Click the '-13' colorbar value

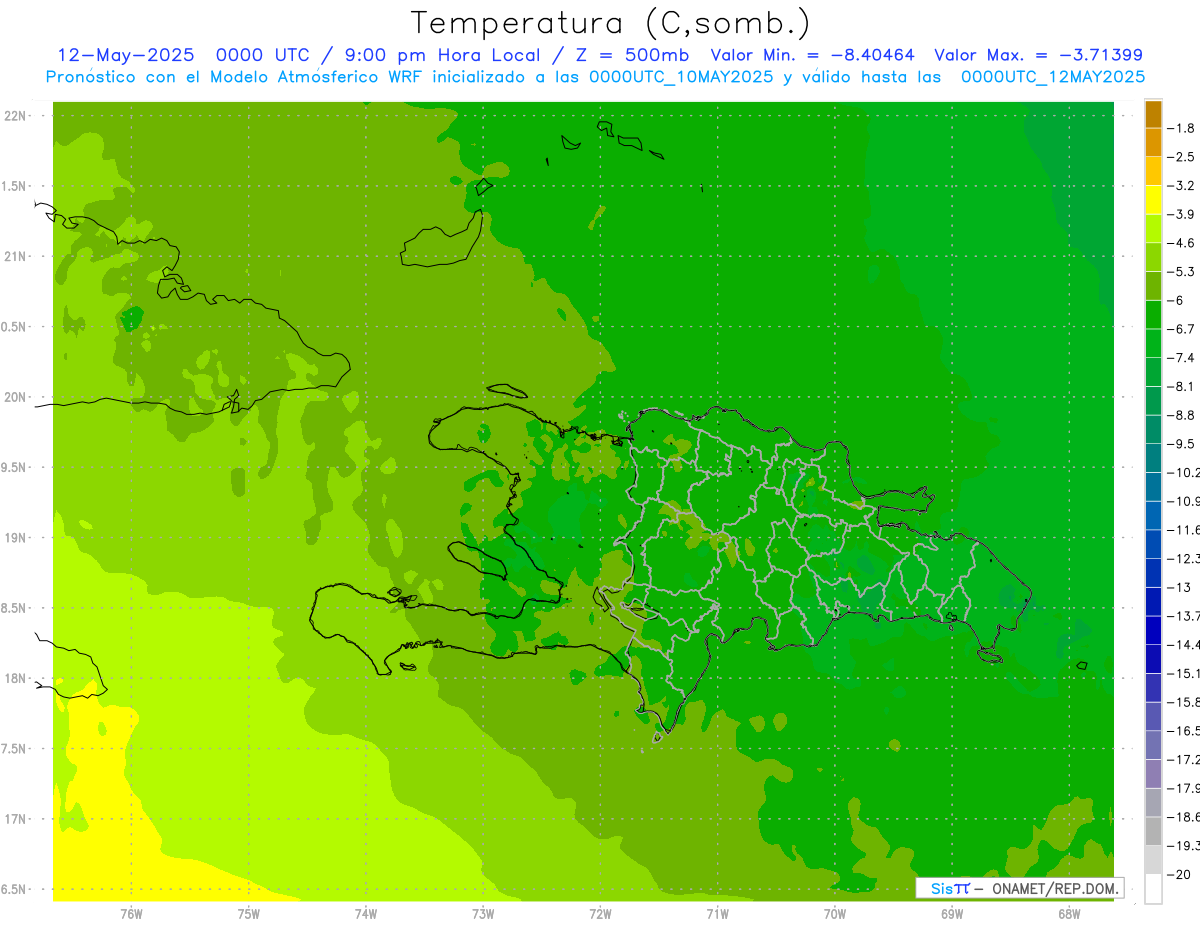pyautogui.click(x=1179, y=587)
